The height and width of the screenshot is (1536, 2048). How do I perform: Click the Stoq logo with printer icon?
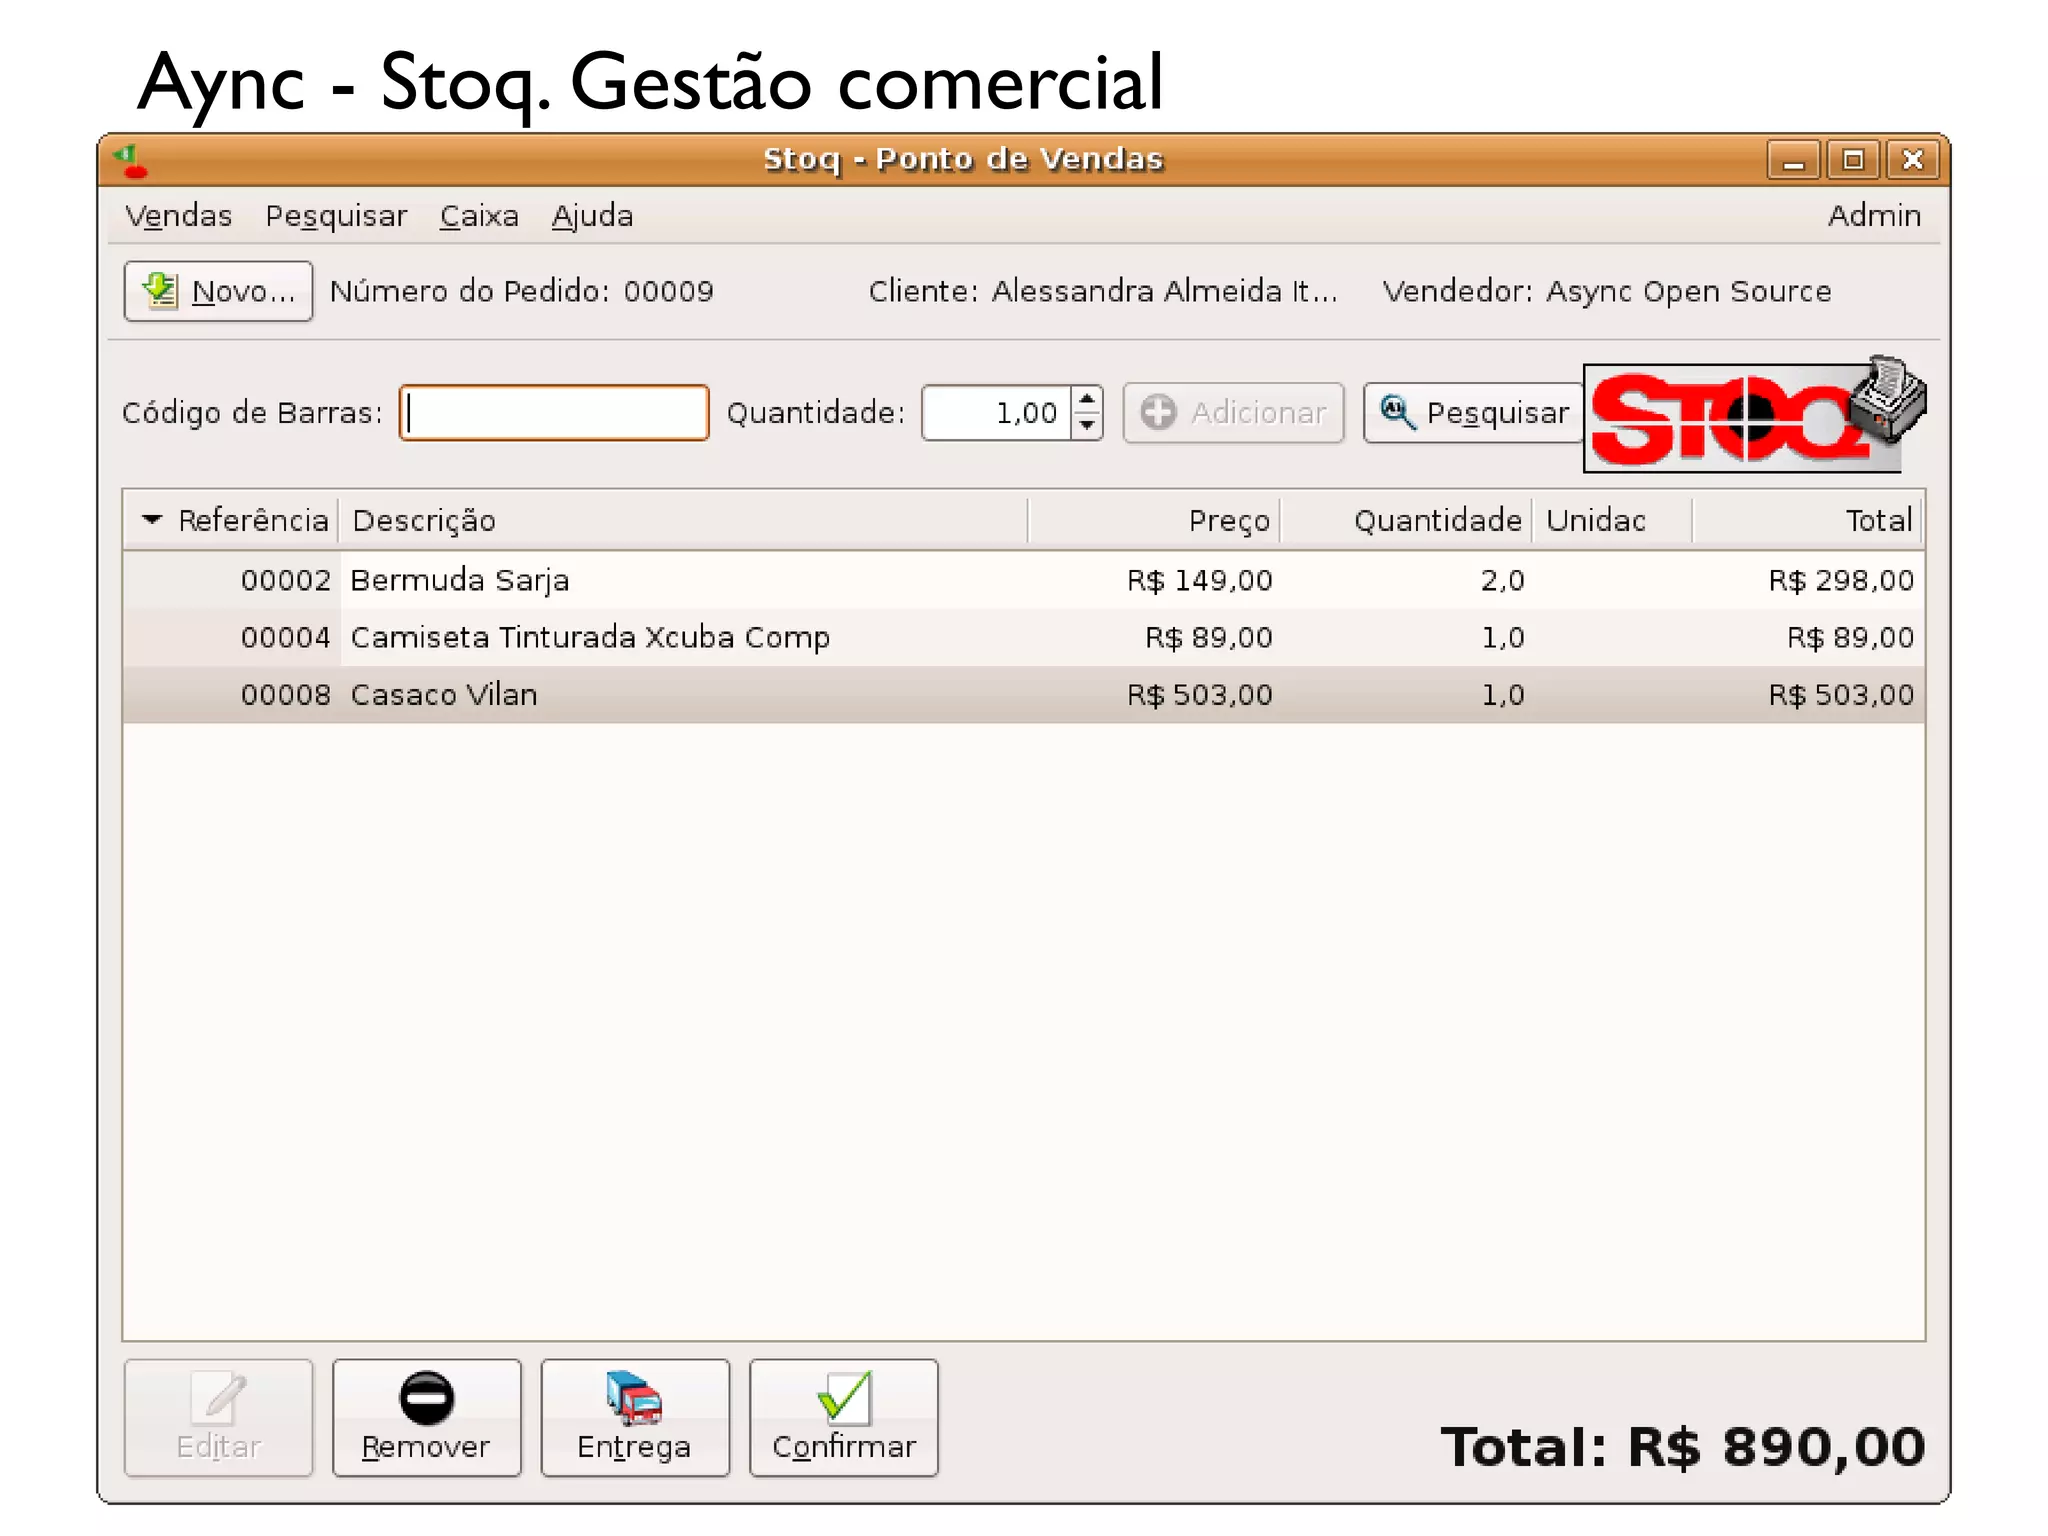(1755, 414)
